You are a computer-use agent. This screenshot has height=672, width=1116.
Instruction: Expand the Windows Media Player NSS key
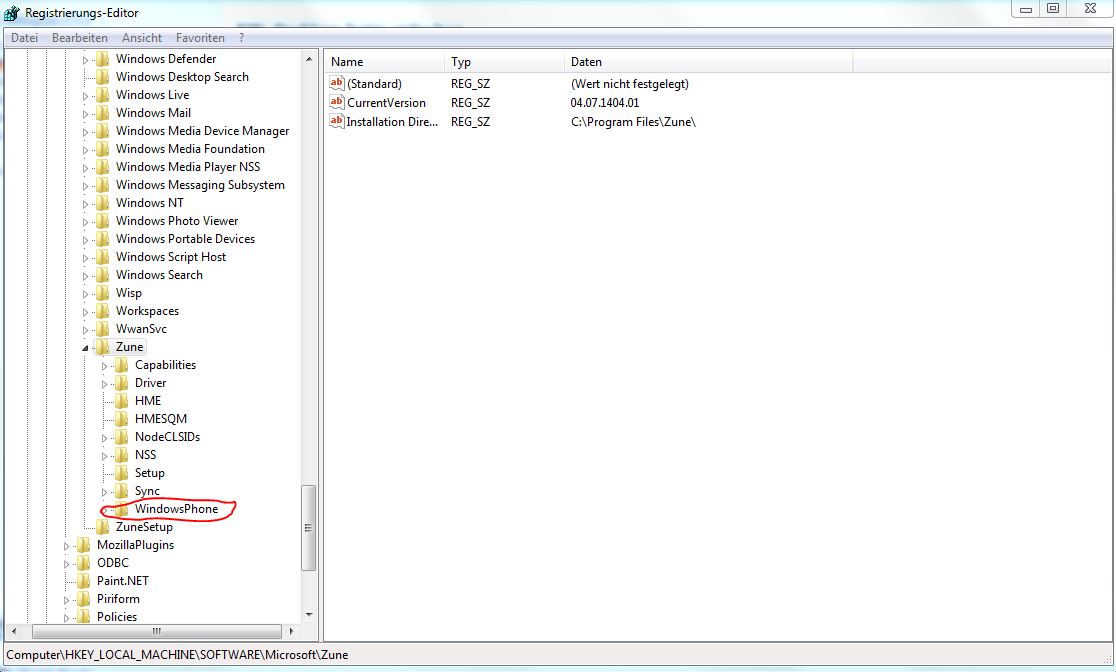85,168
